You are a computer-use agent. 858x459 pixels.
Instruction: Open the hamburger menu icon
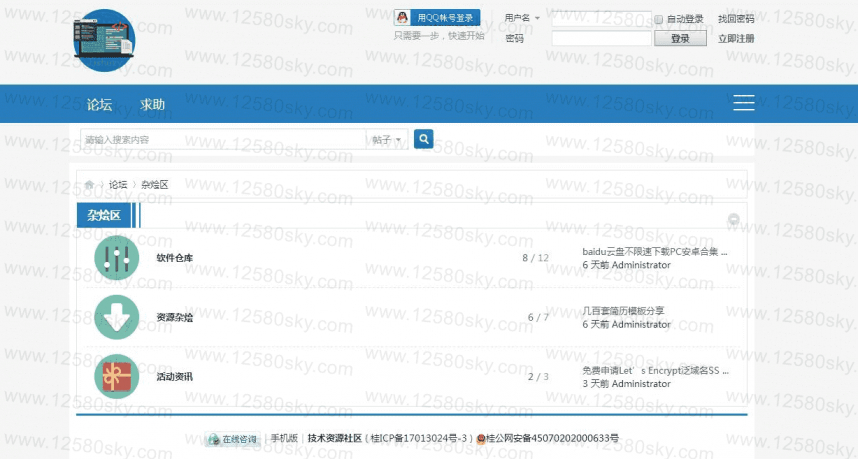tap(744, 102)
